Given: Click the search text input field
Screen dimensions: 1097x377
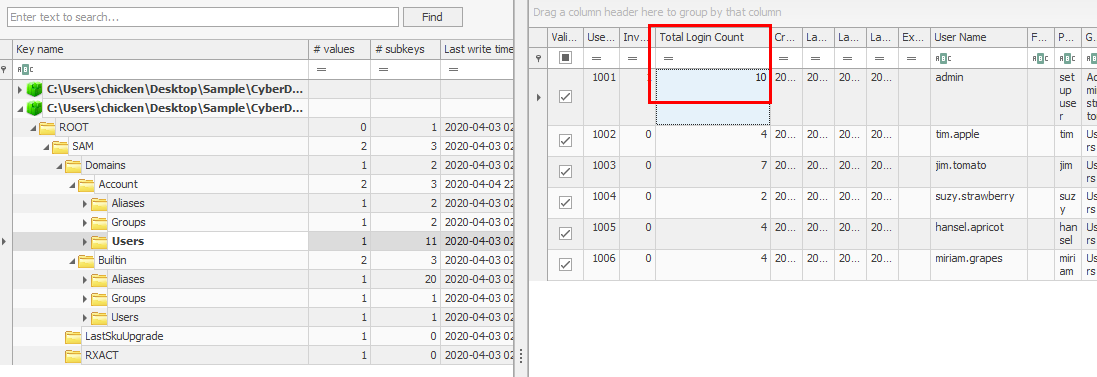Looking at the screenshot, I should [203, 17].
